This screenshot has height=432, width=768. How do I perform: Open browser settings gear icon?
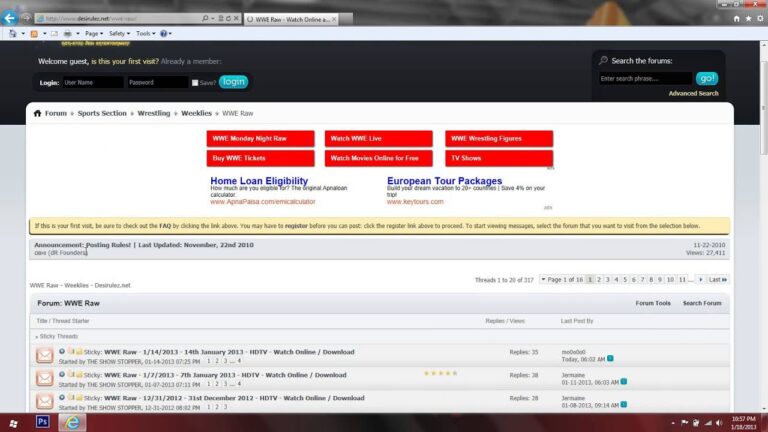(760, 18)
